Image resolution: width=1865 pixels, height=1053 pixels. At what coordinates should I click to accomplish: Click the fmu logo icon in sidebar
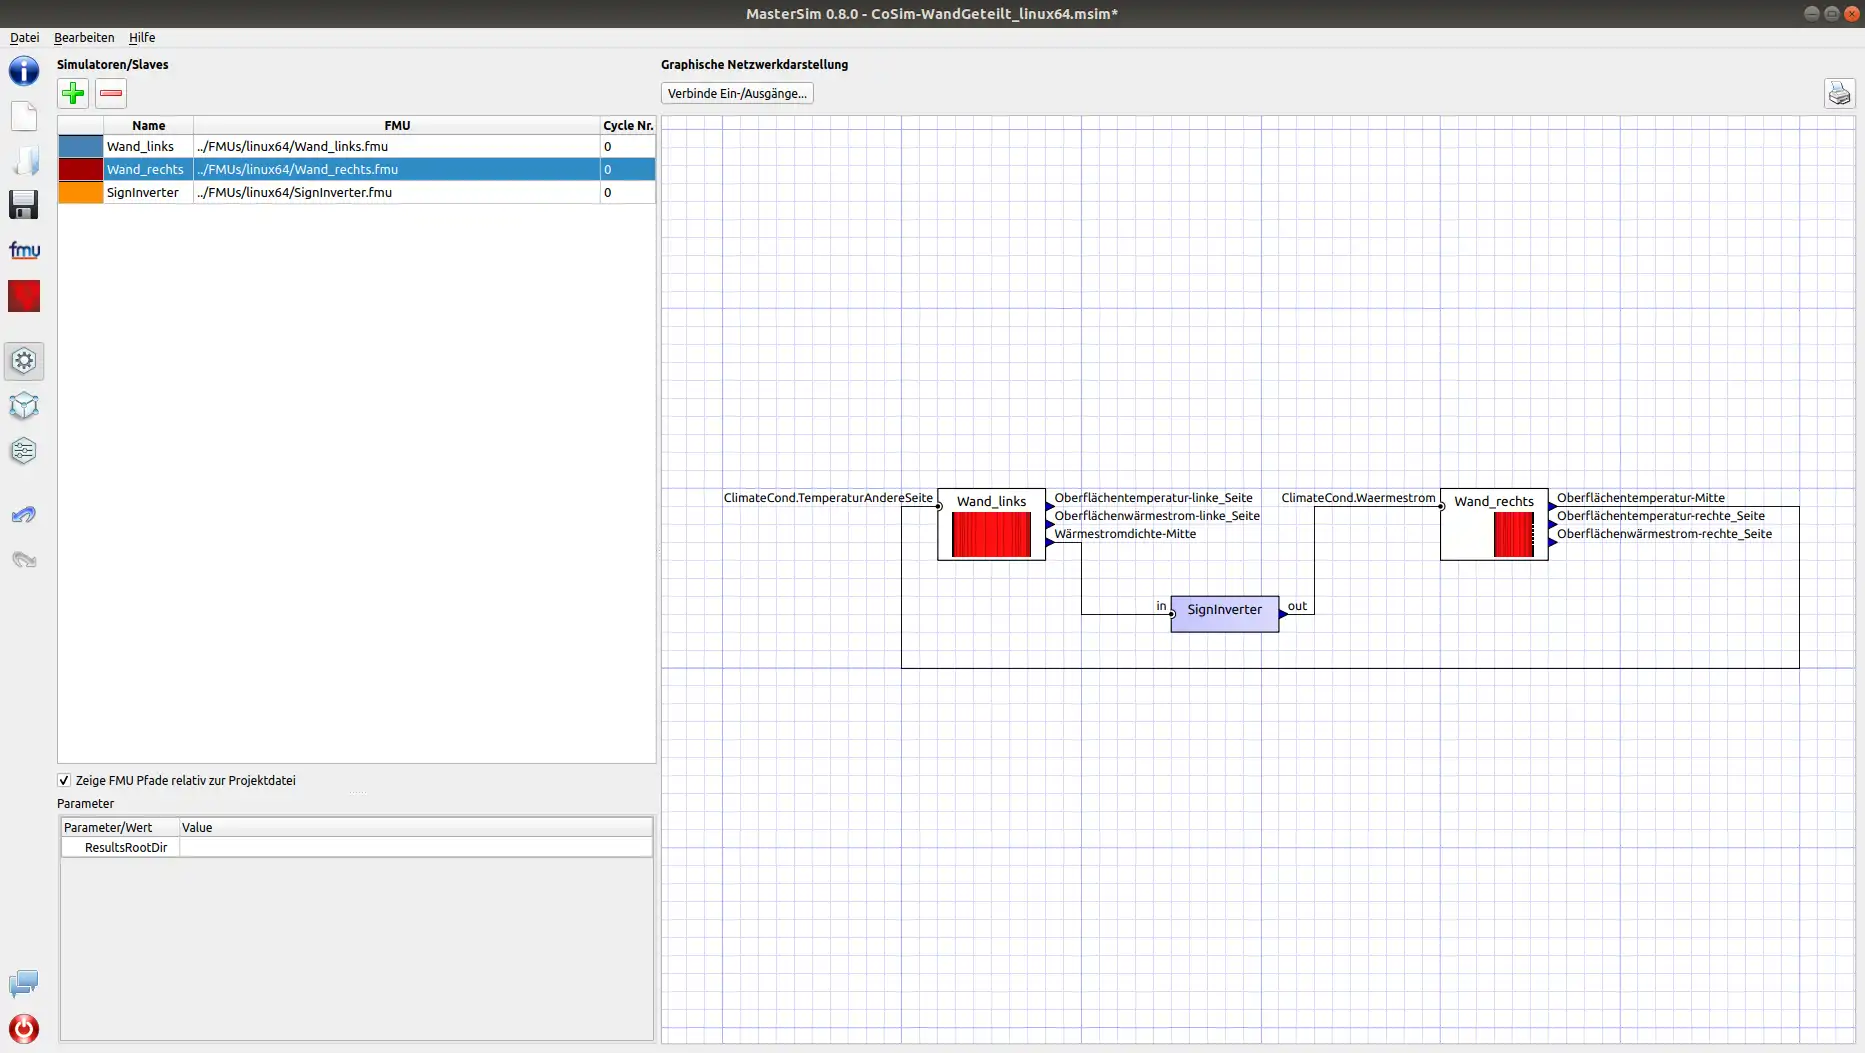click(x=24, y=250)
